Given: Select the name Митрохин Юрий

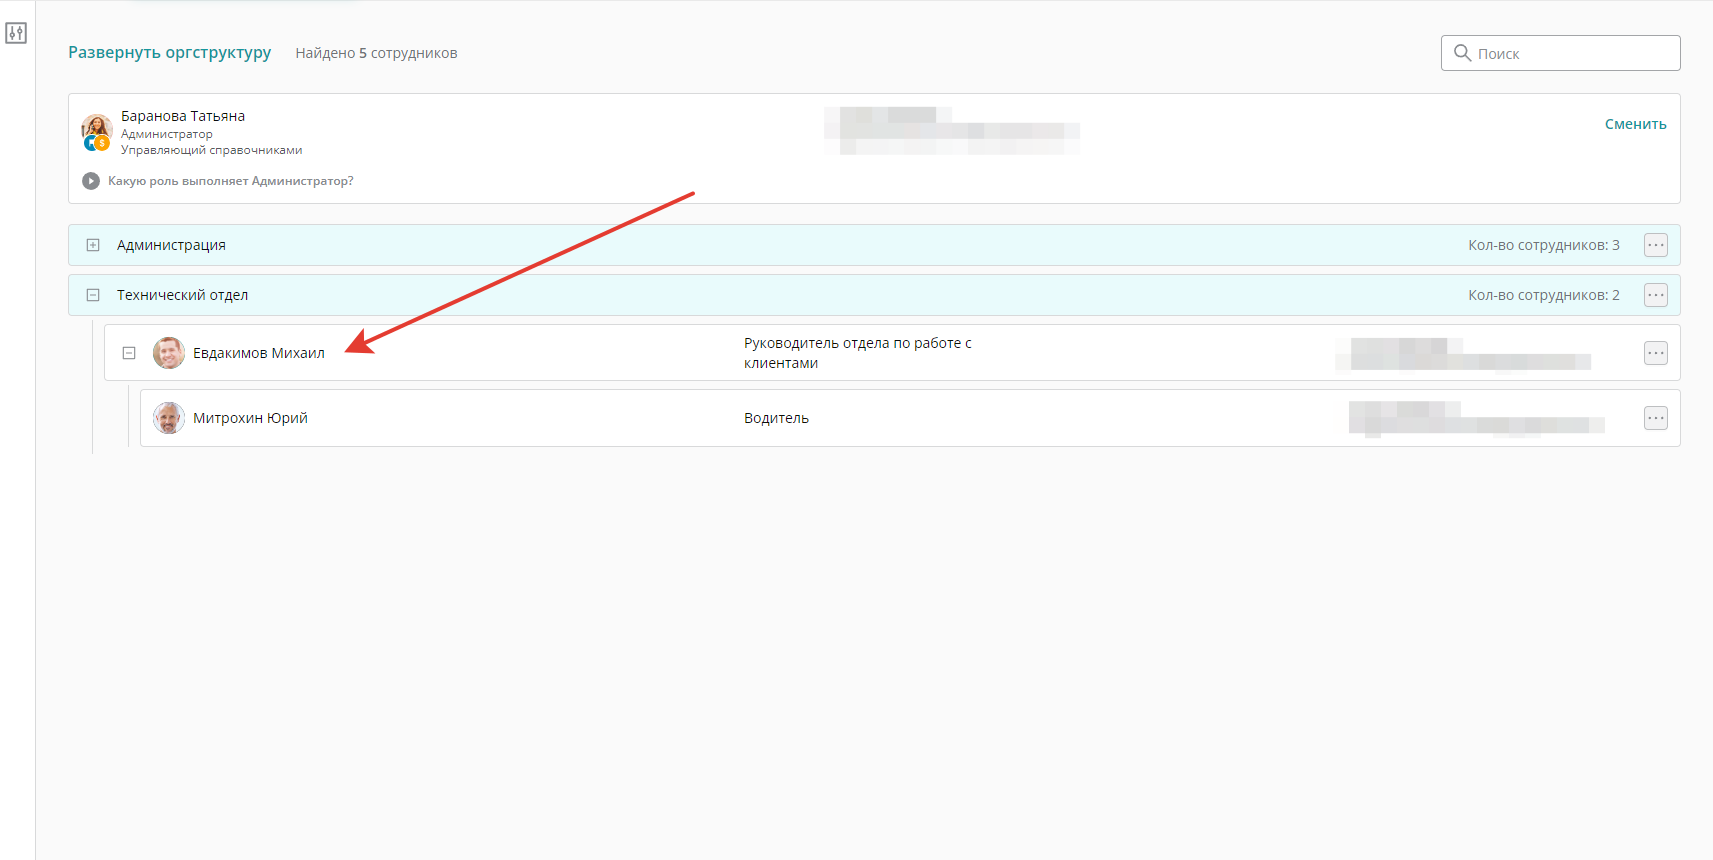Looking at the screenshot, I should click(250, 418).
